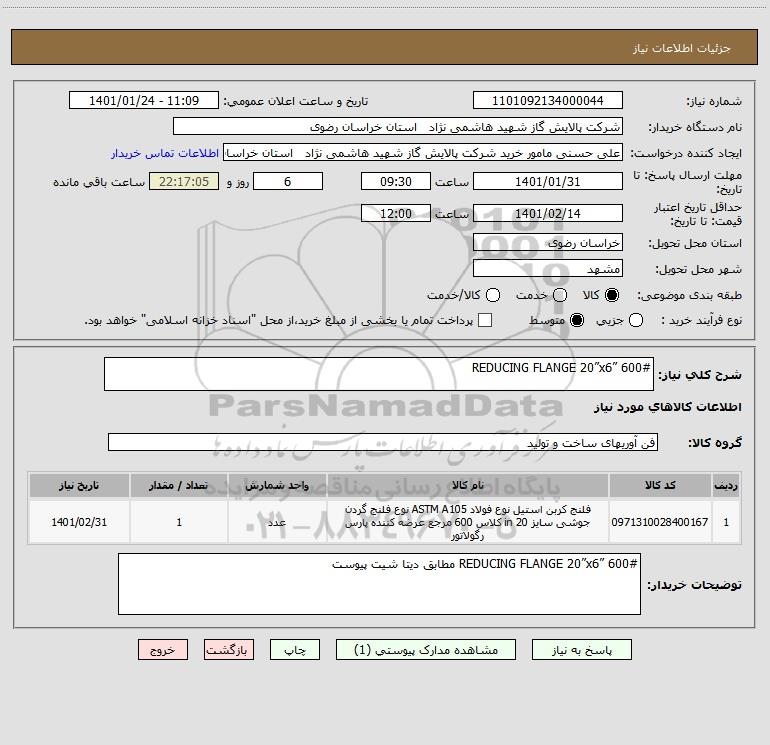The height and width of the screenshot is (745, 770).
Task: Click the delivery province field خراسان رضوی
Action: [x=548, y=243]
